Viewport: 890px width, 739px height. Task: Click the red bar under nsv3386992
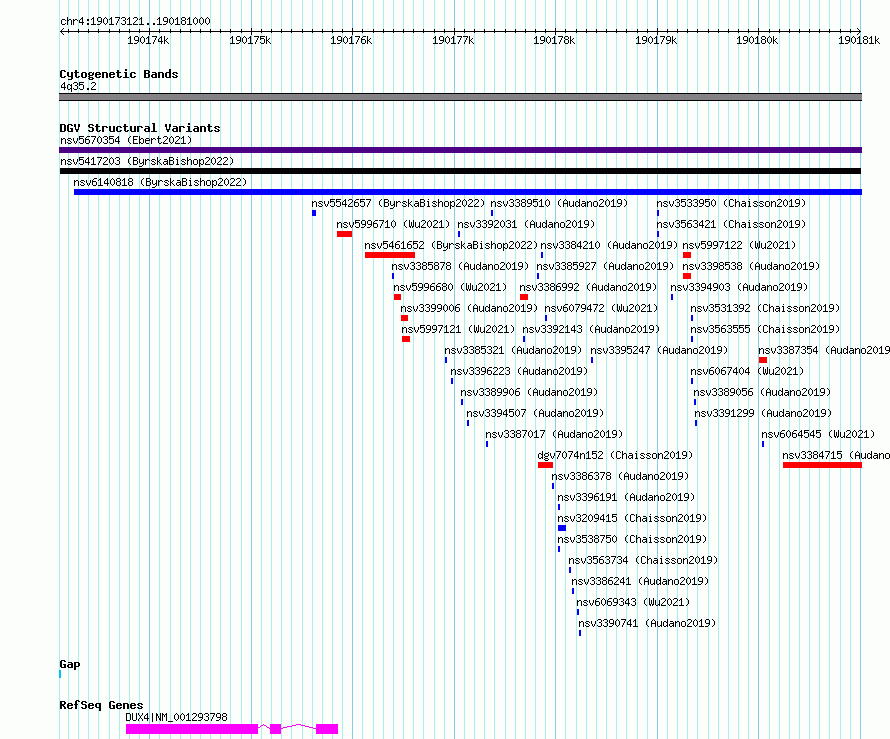524,297
